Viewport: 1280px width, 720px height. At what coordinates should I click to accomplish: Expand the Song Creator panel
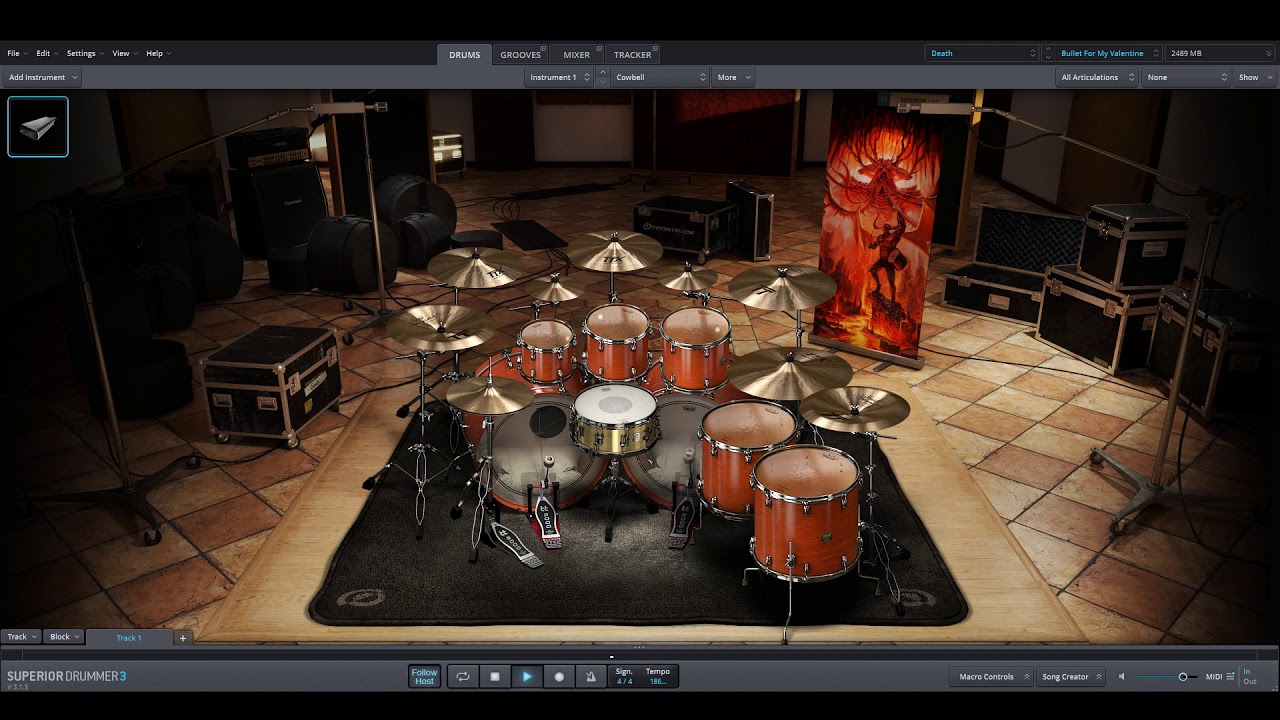1070,677
